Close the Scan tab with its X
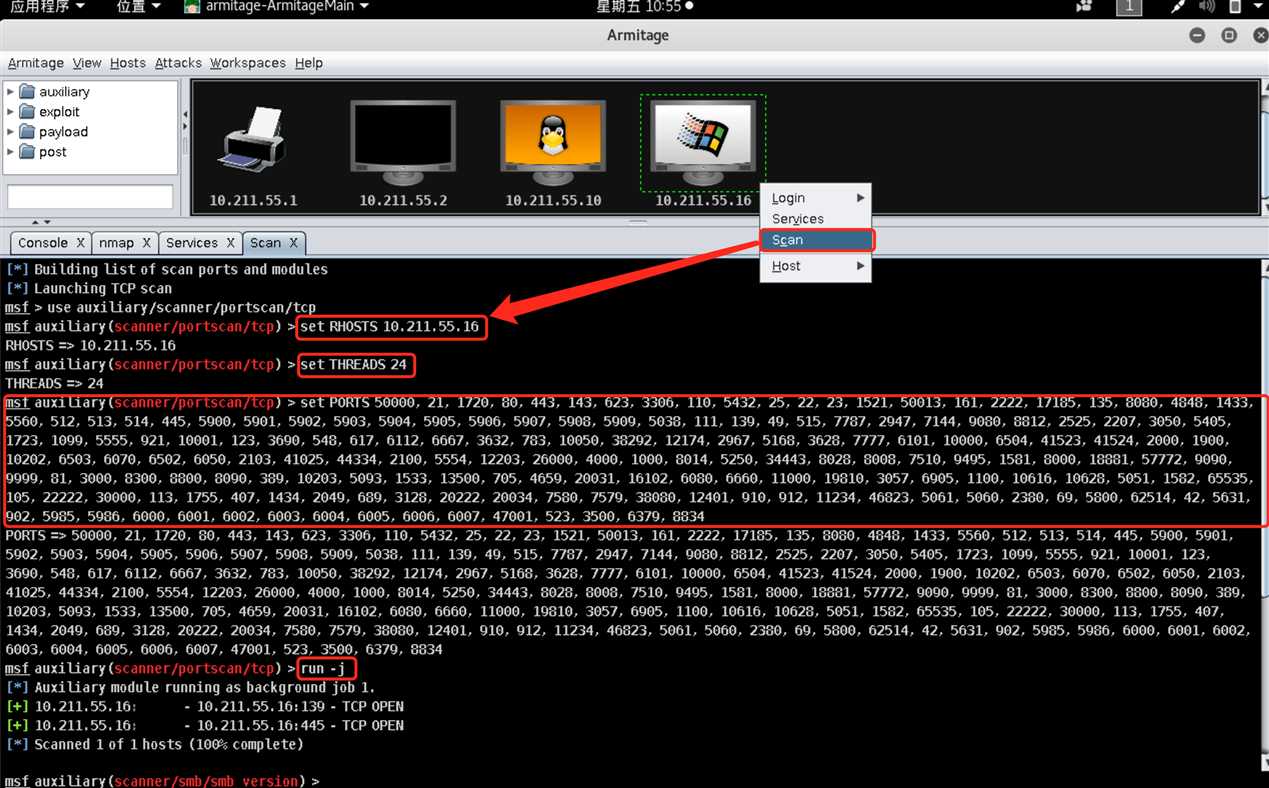The height and width of the screenshot is (788, 1269). coord(293,243)
